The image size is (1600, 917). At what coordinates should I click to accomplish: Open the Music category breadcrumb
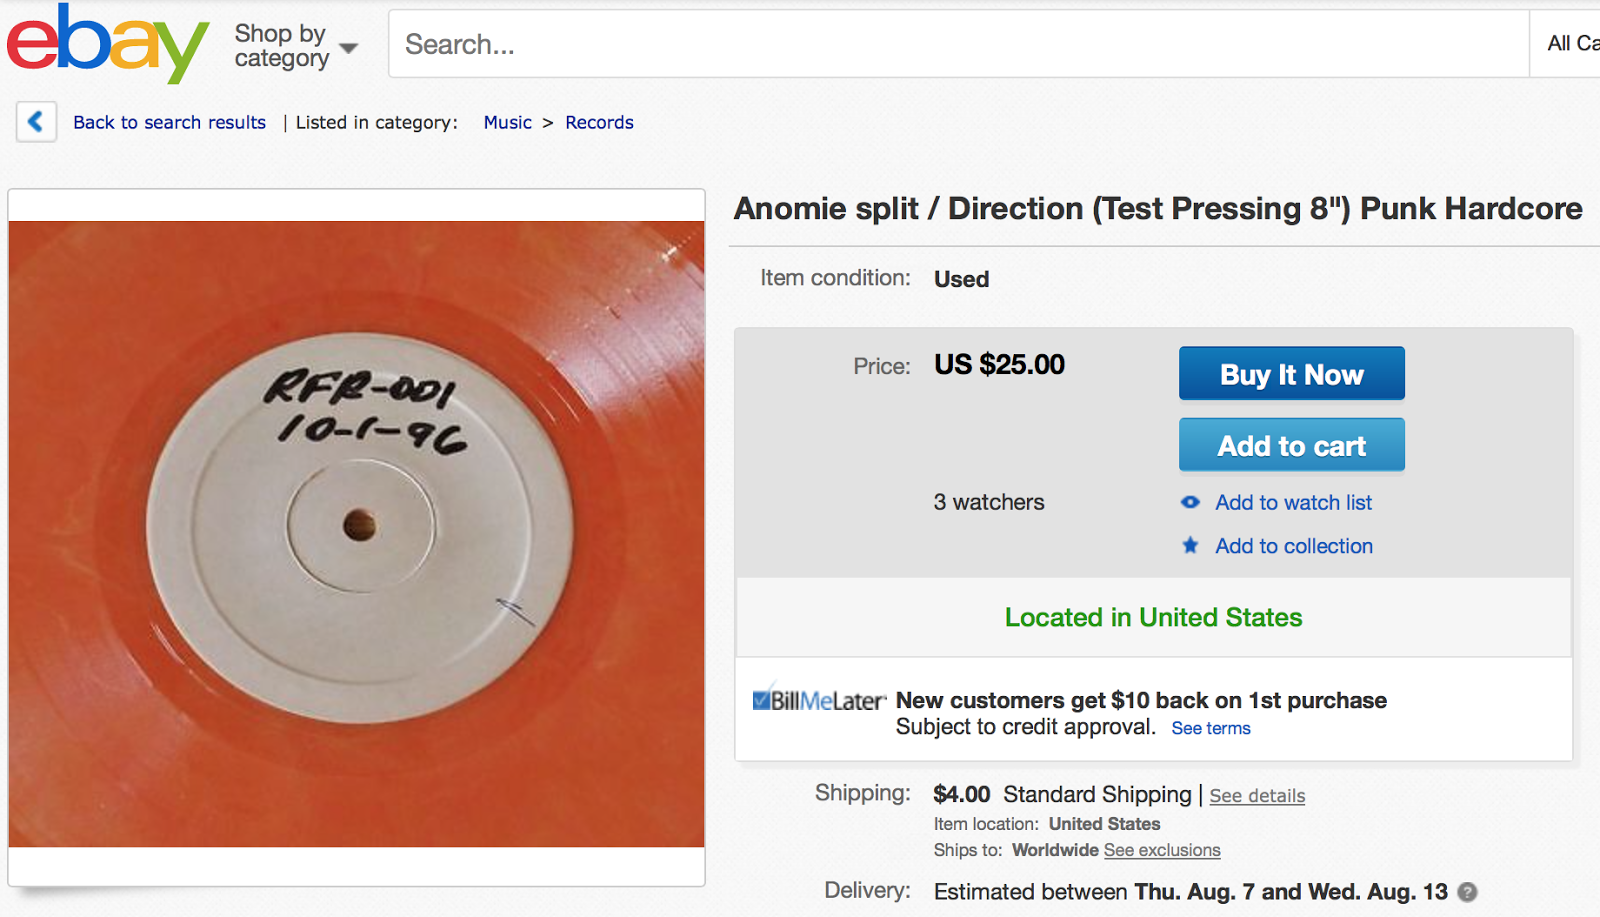pyautogui.click(x=507, y=122)
